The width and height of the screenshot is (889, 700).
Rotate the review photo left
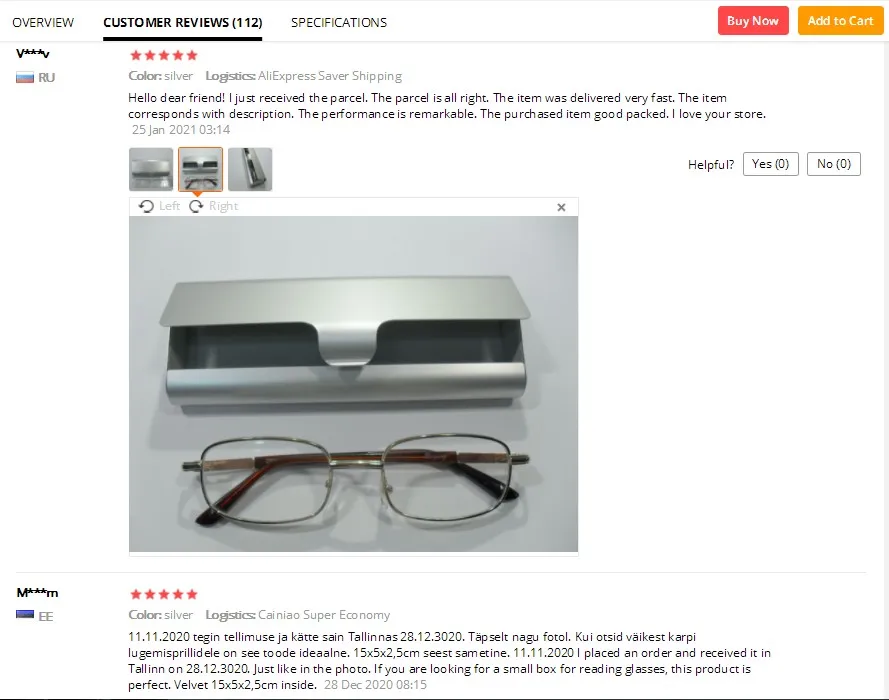tap(159, 206)
